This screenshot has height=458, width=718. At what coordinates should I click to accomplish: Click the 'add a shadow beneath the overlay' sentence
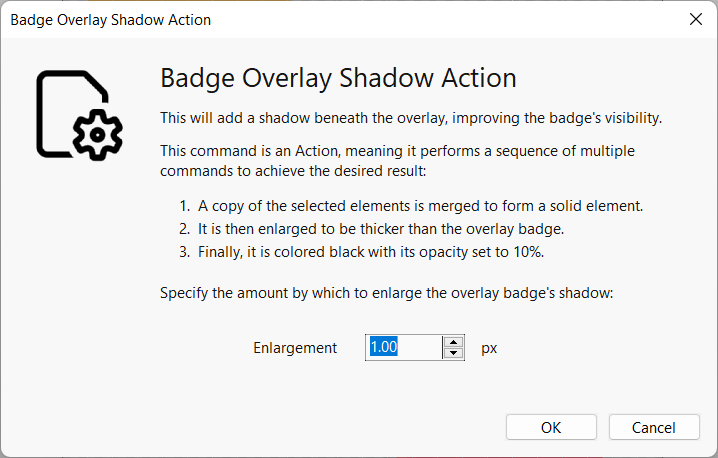[x=411, y=118]
